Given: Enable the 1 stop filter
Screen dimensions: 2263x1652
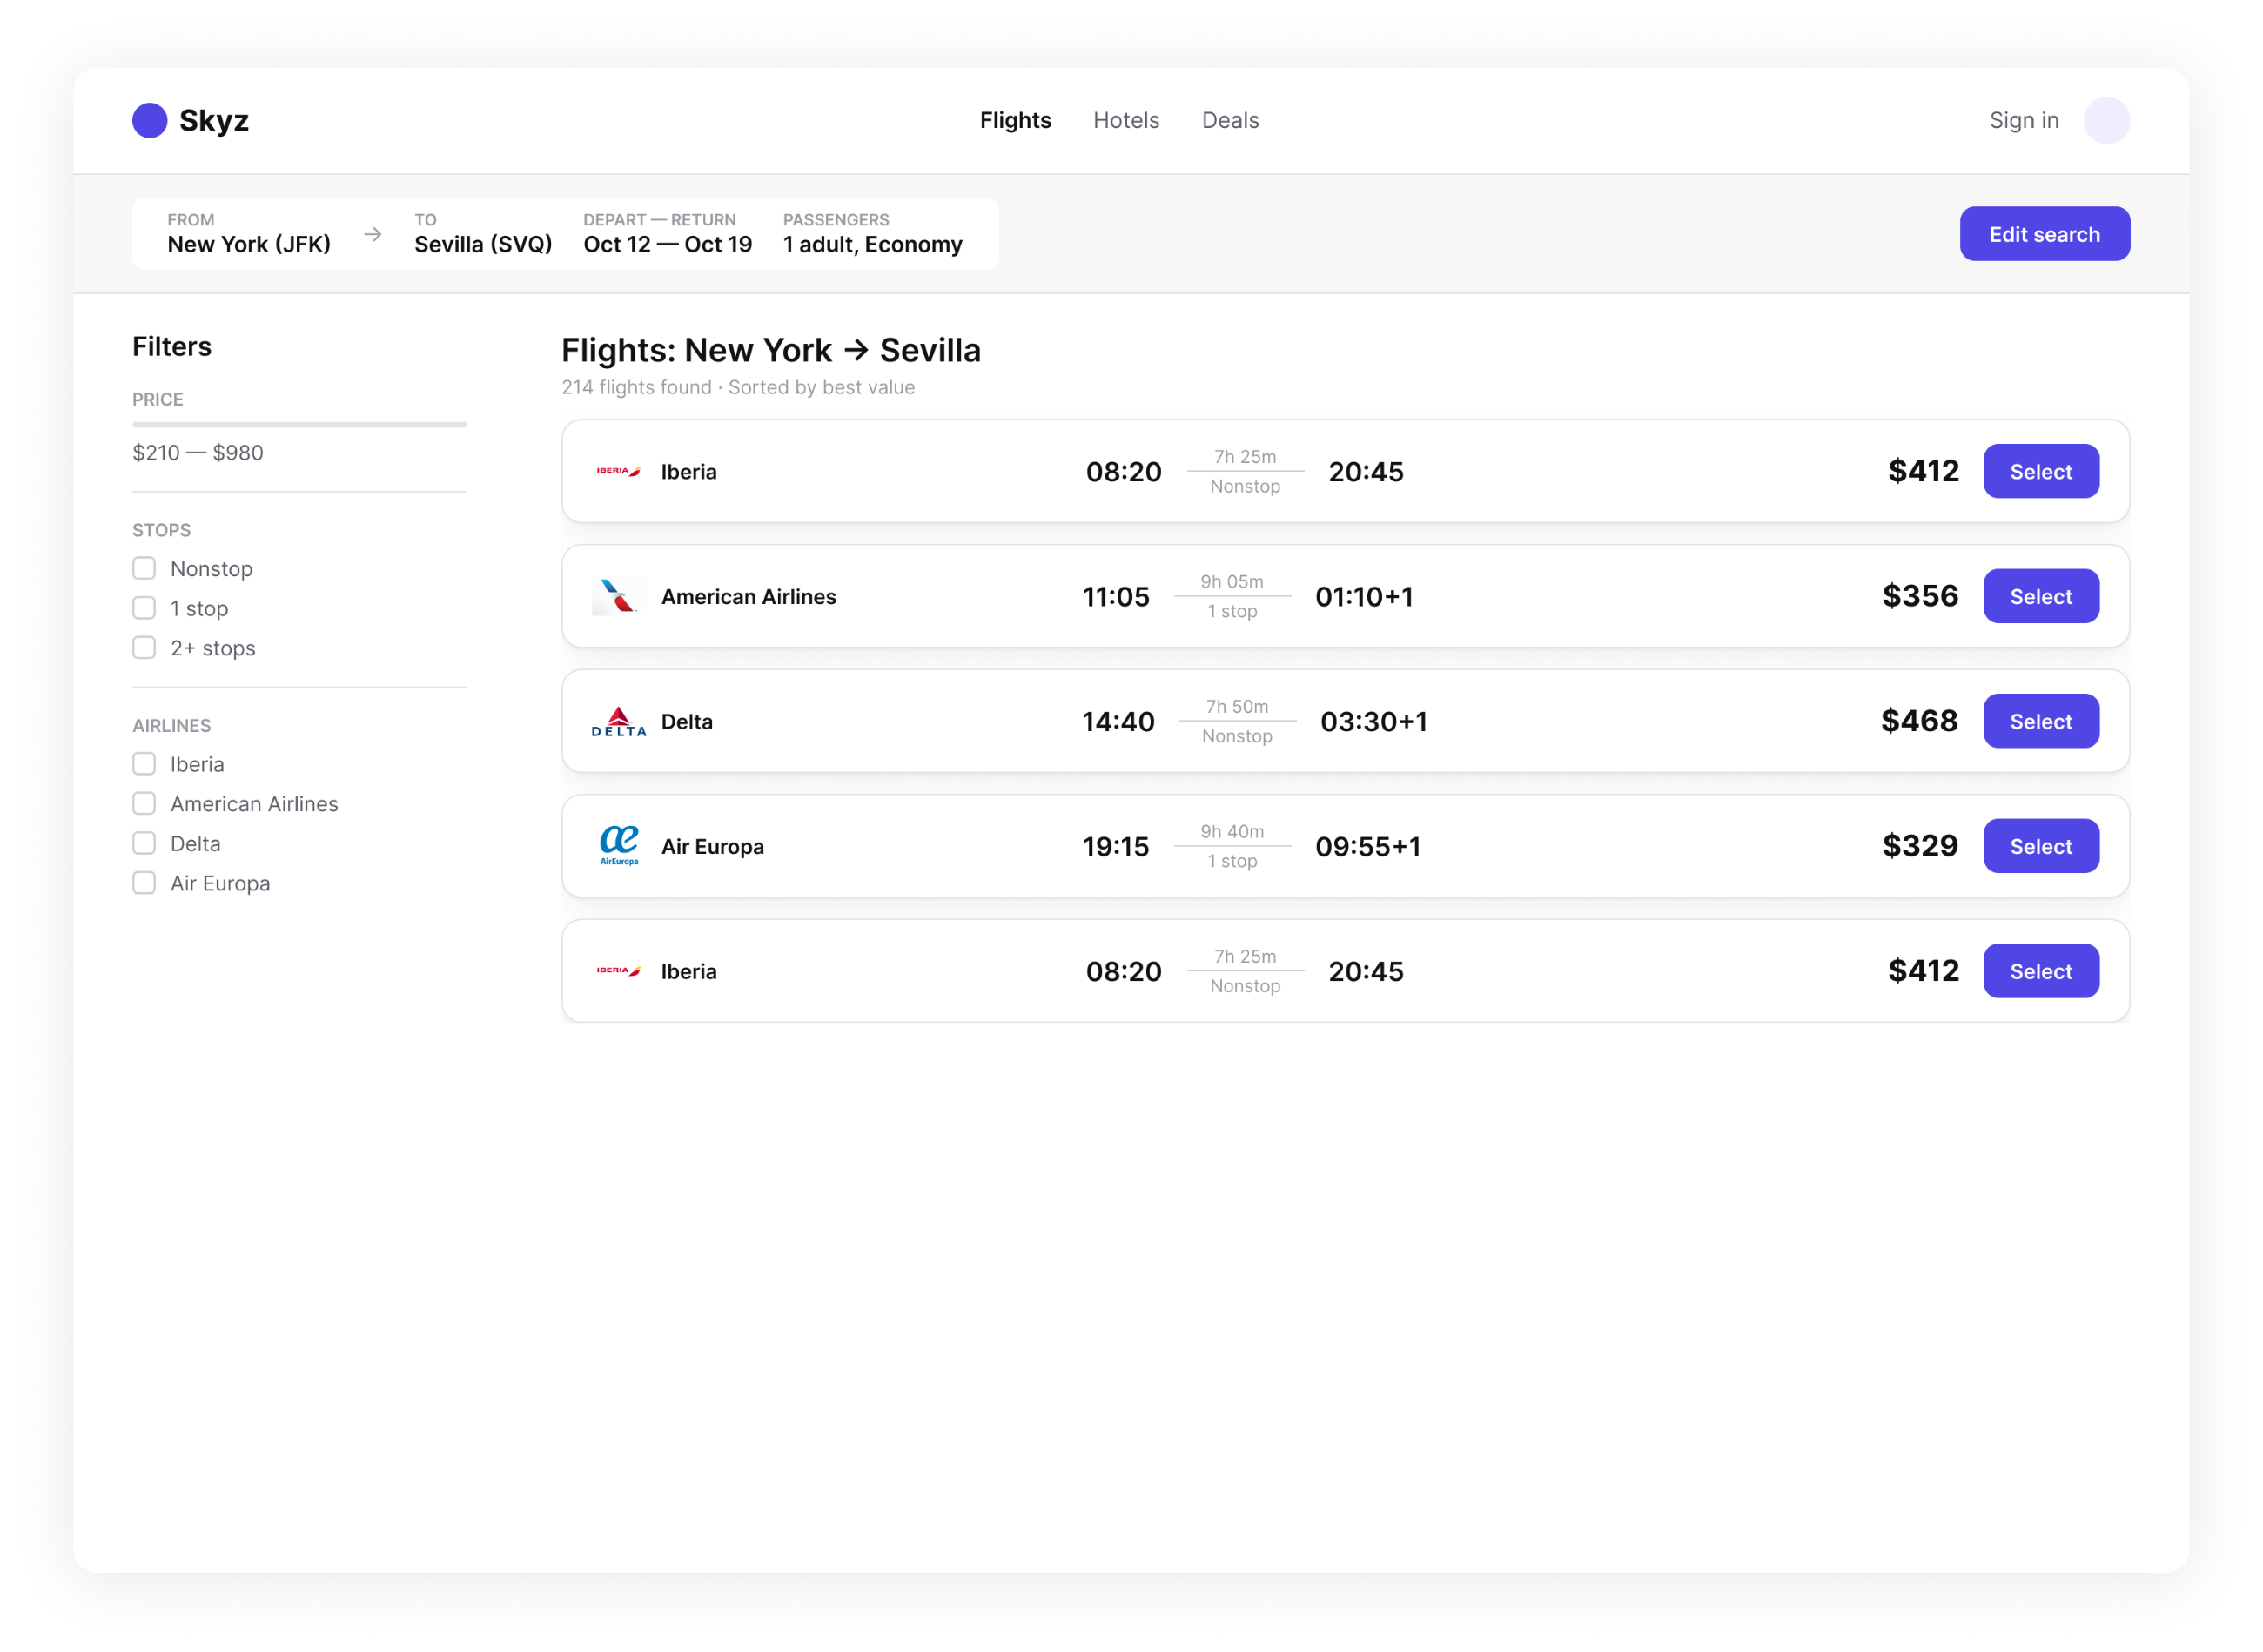Looking at the screenshot, I should tap(144, 608).
